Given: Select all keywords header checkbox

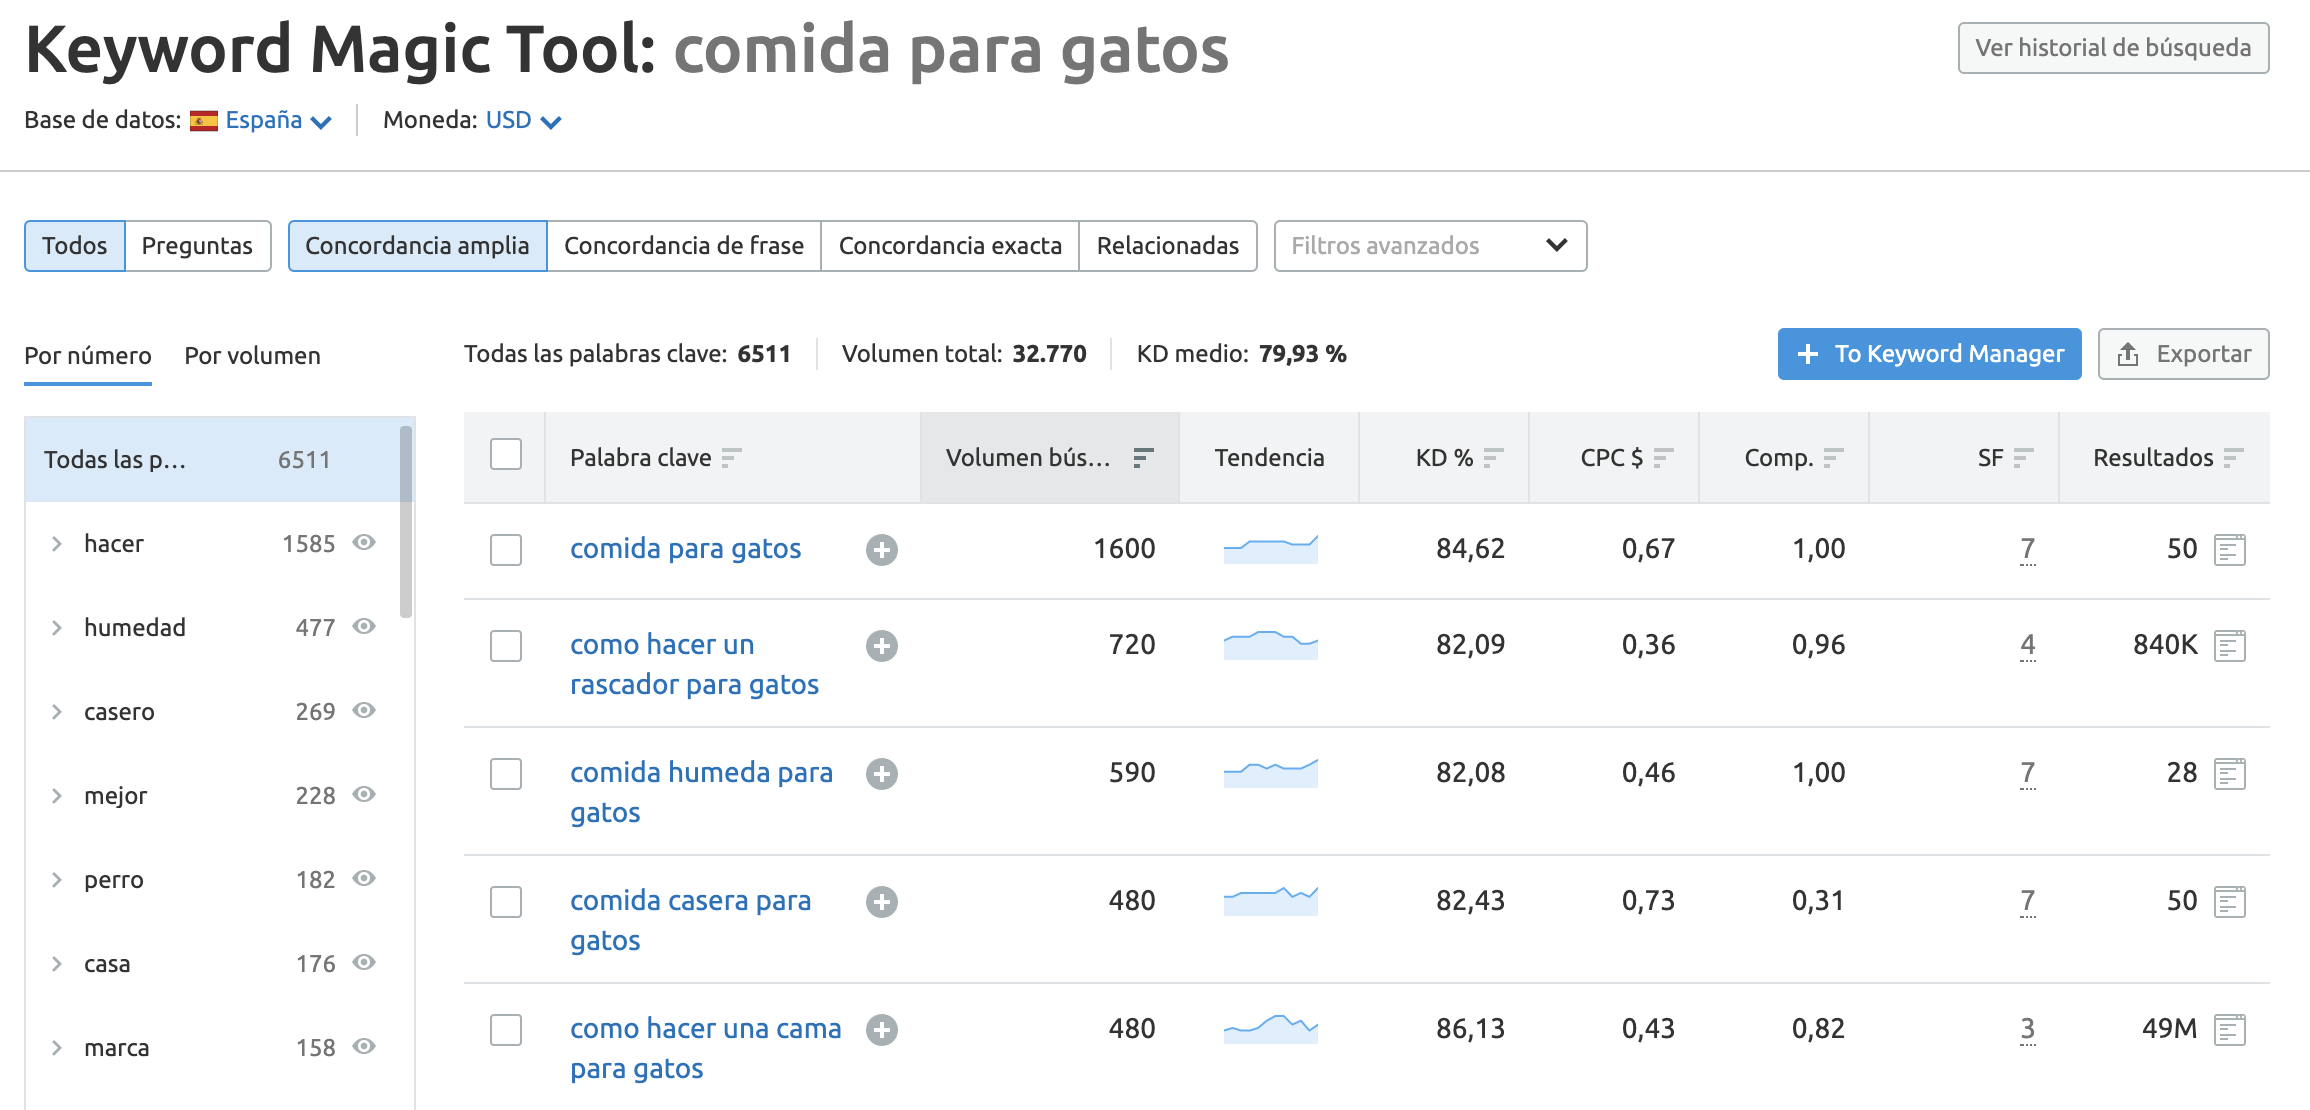Looking at the screenshot, I should click(506, 454).
